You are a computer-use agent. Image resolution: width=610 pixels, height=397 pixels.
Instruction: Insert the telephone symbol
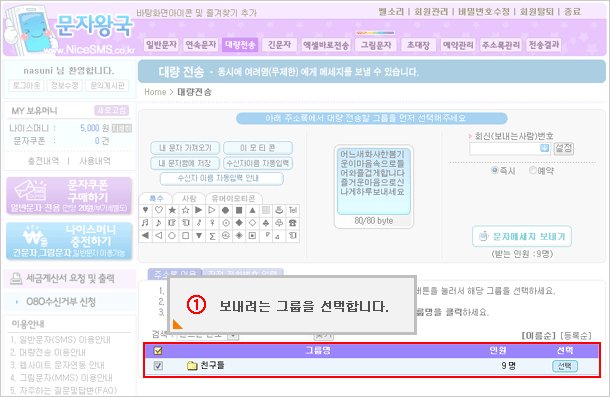tap(293, 223)
